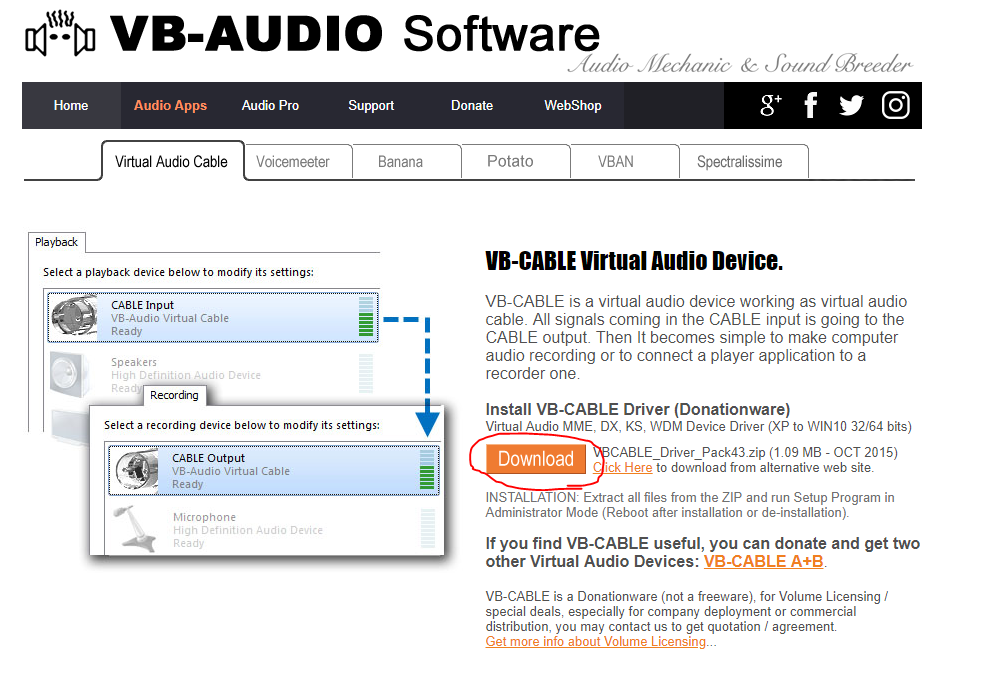Screen dimensions: 1000x685
Task: Open the Google Plus social icon
Action: pyautogui.click(x=770, y=105)
